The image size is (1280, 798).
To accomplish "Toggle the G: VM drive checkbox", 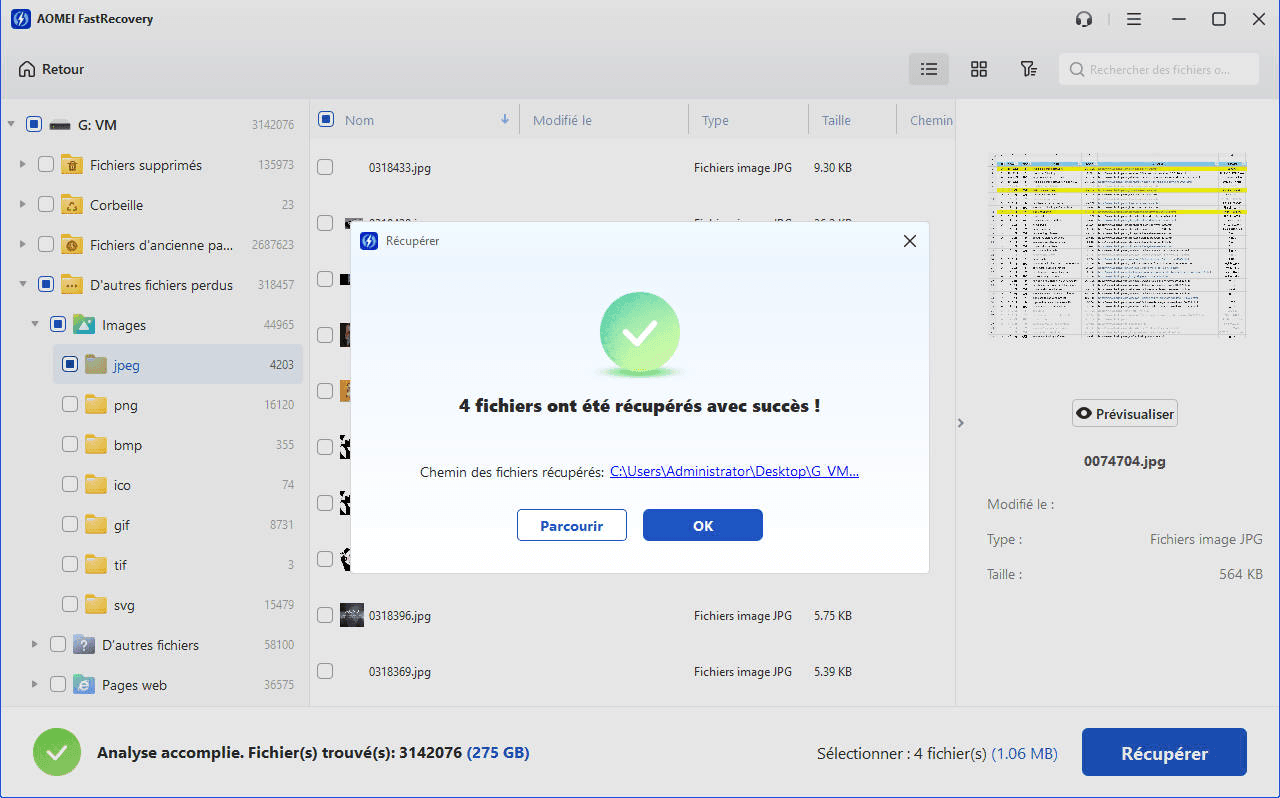I will click(x=33, y=125).
